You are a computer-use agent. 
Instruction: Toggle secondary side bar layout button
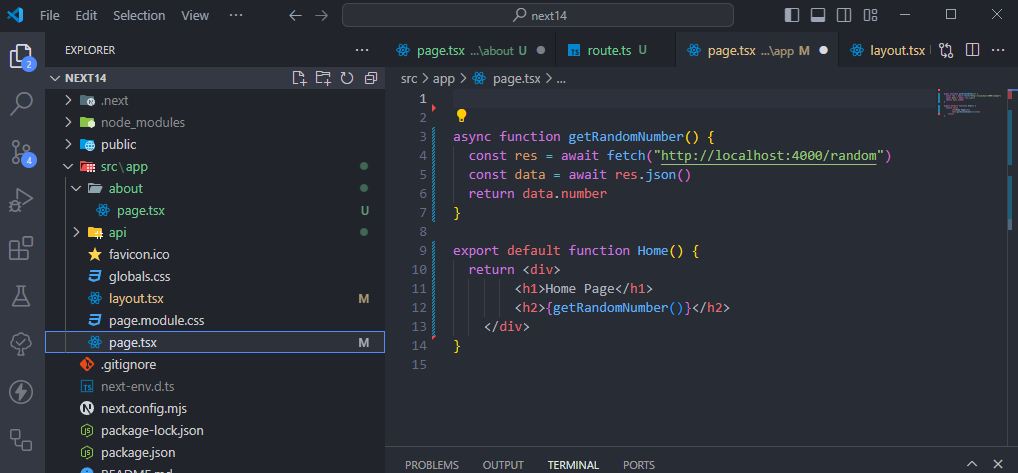click(x=843, y=15)
